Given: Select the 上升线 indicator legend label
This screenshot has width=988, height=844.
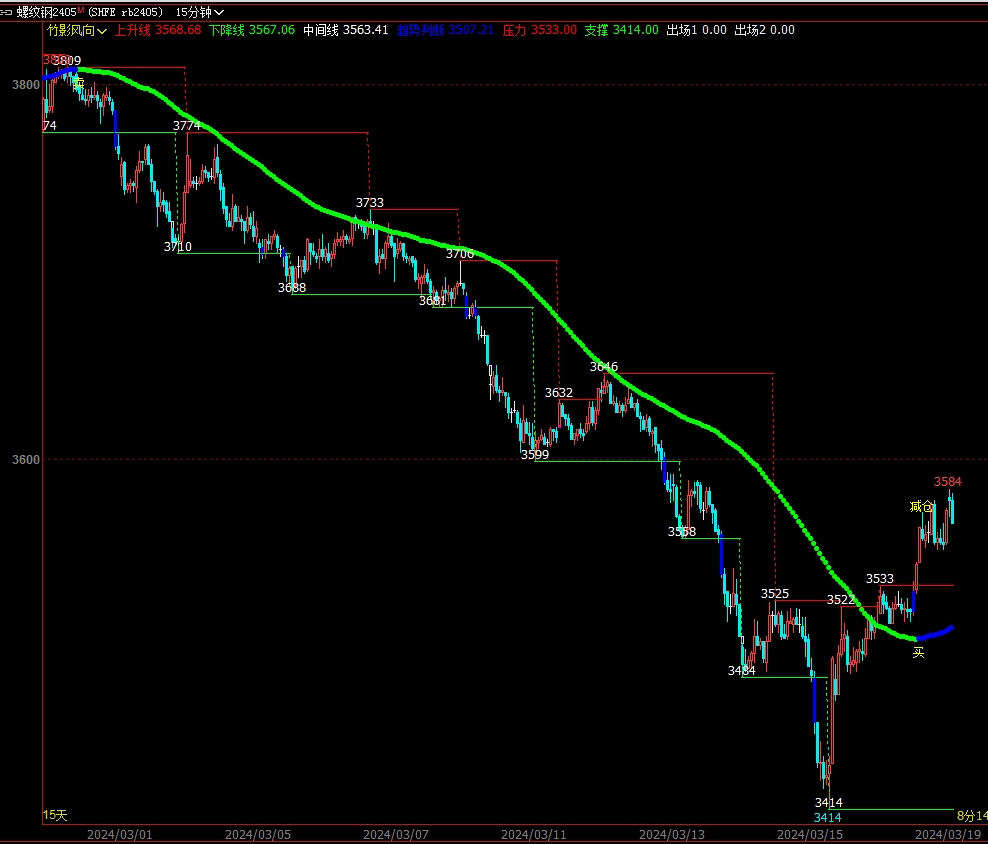Looking at the screenshot, I should tap(132, 30).
